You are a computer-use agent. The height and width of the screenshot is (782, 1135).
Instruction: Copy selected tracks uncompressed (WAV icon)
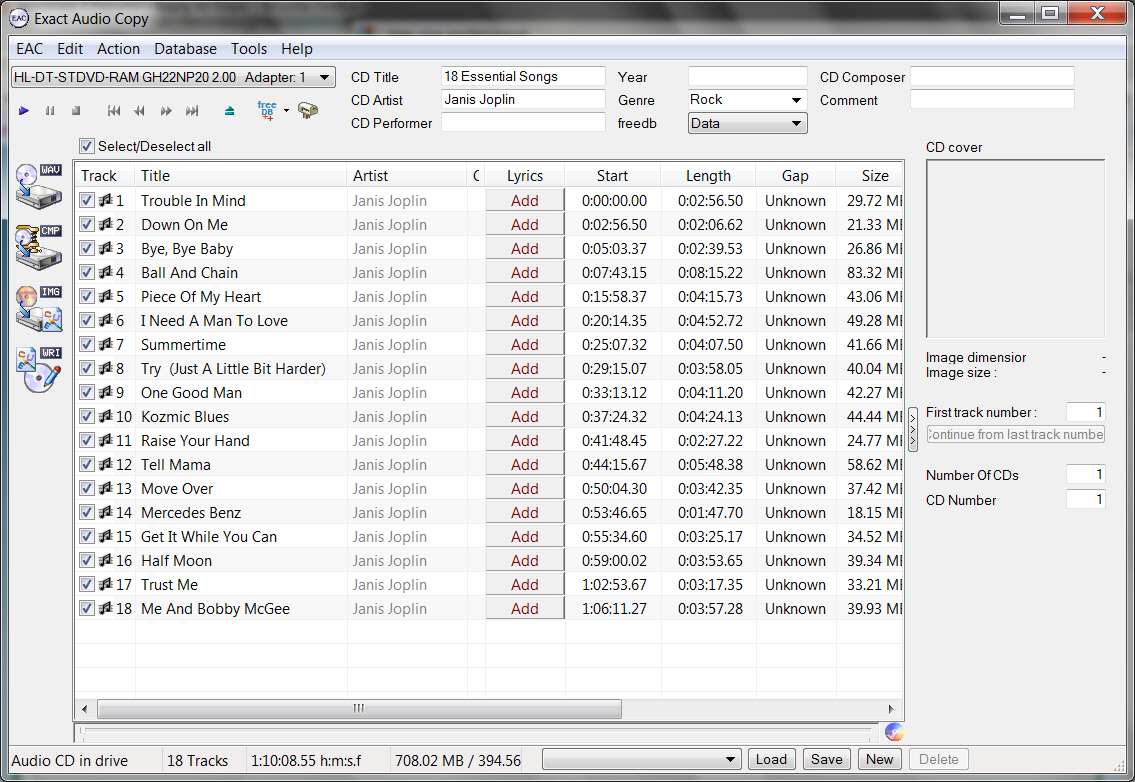(39, 187)
